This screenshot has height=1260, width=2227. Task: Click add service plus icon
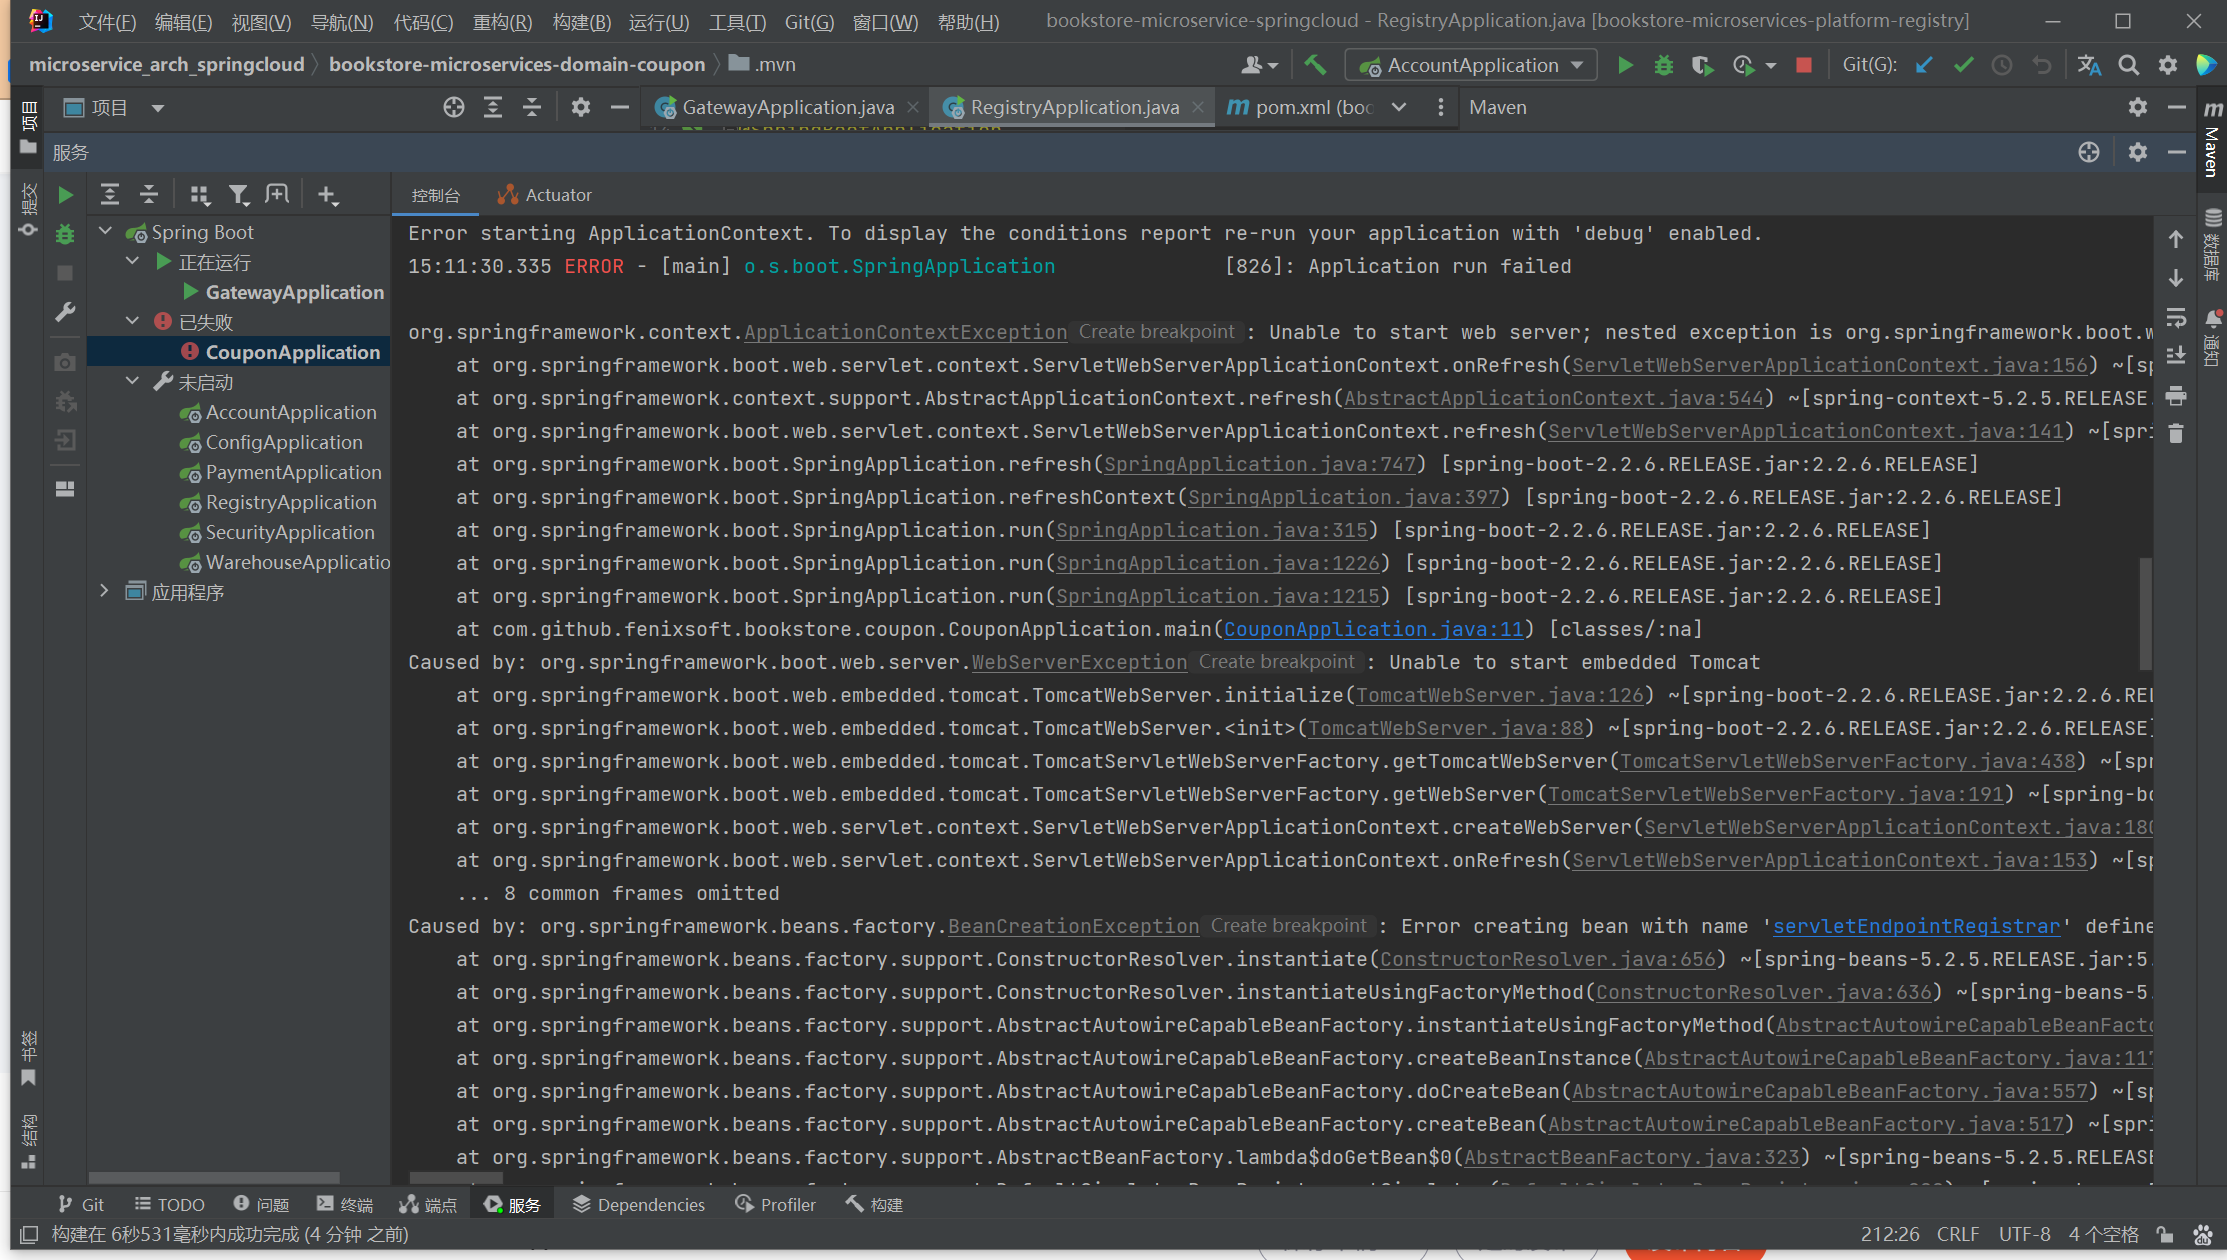point(327,195)
